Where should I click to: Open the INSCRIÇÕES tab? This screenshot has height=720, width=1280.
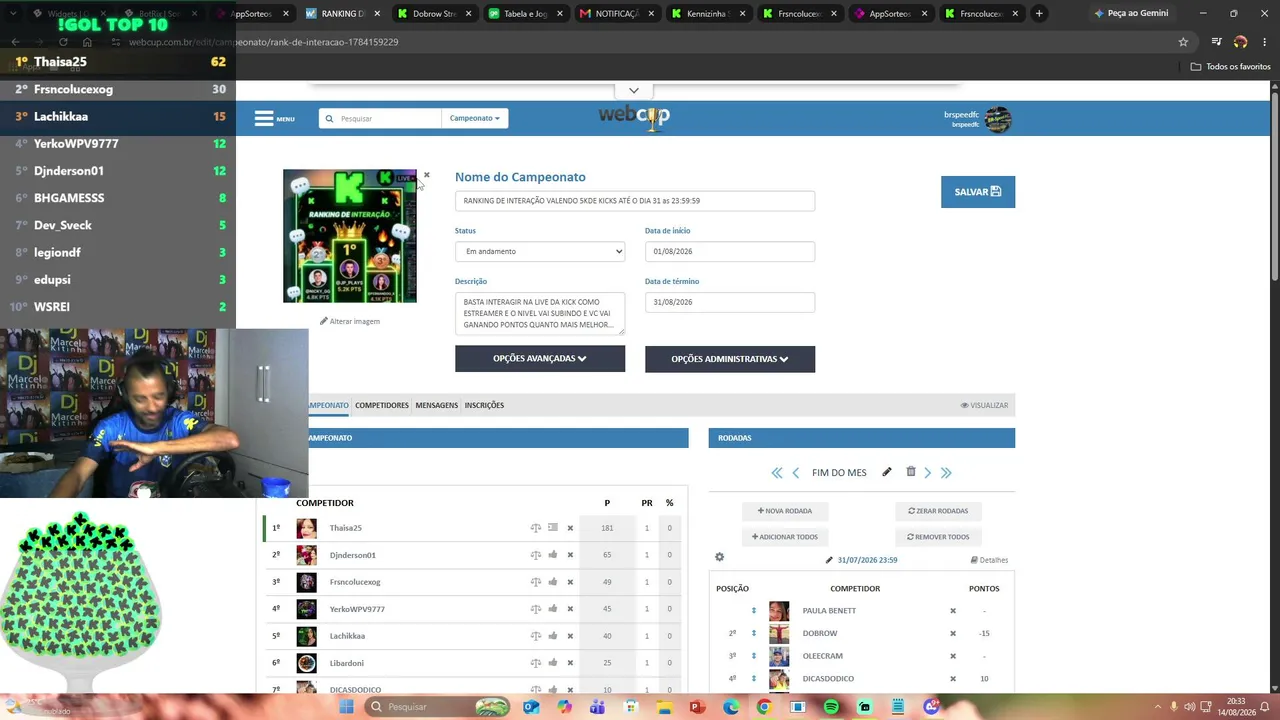(x=484, y=405)
